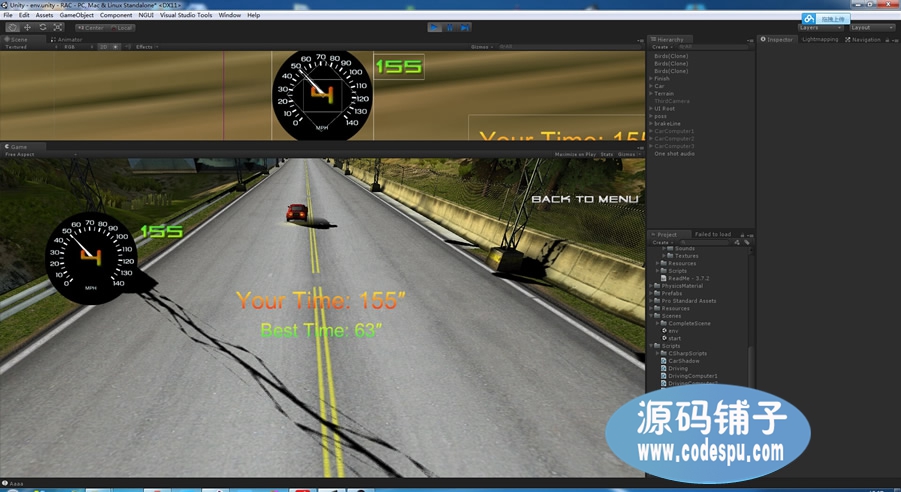
Task: Open the Help menu
Action: [x=253, y=15]
